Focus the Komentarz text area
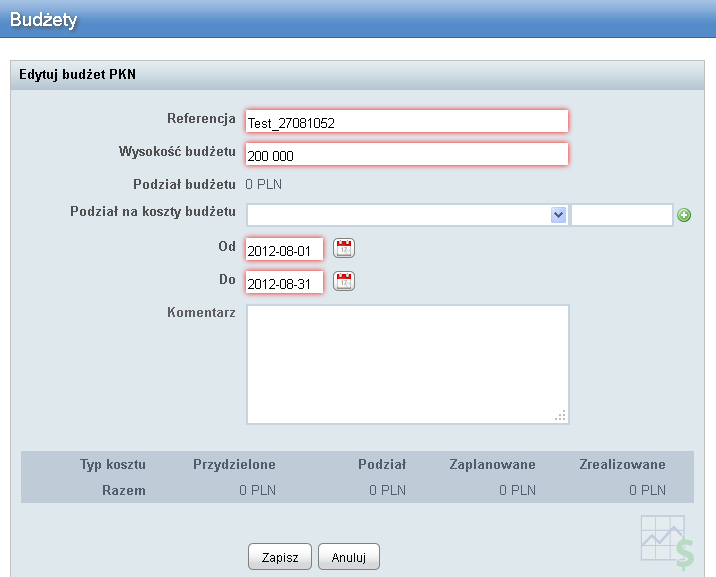Viewport: 716px width, 577px height. 408,364
